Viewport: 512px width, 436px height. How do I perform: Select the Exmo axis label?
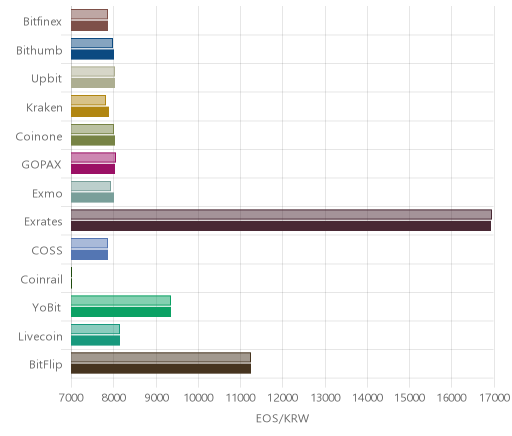click(x=47, y=193)
